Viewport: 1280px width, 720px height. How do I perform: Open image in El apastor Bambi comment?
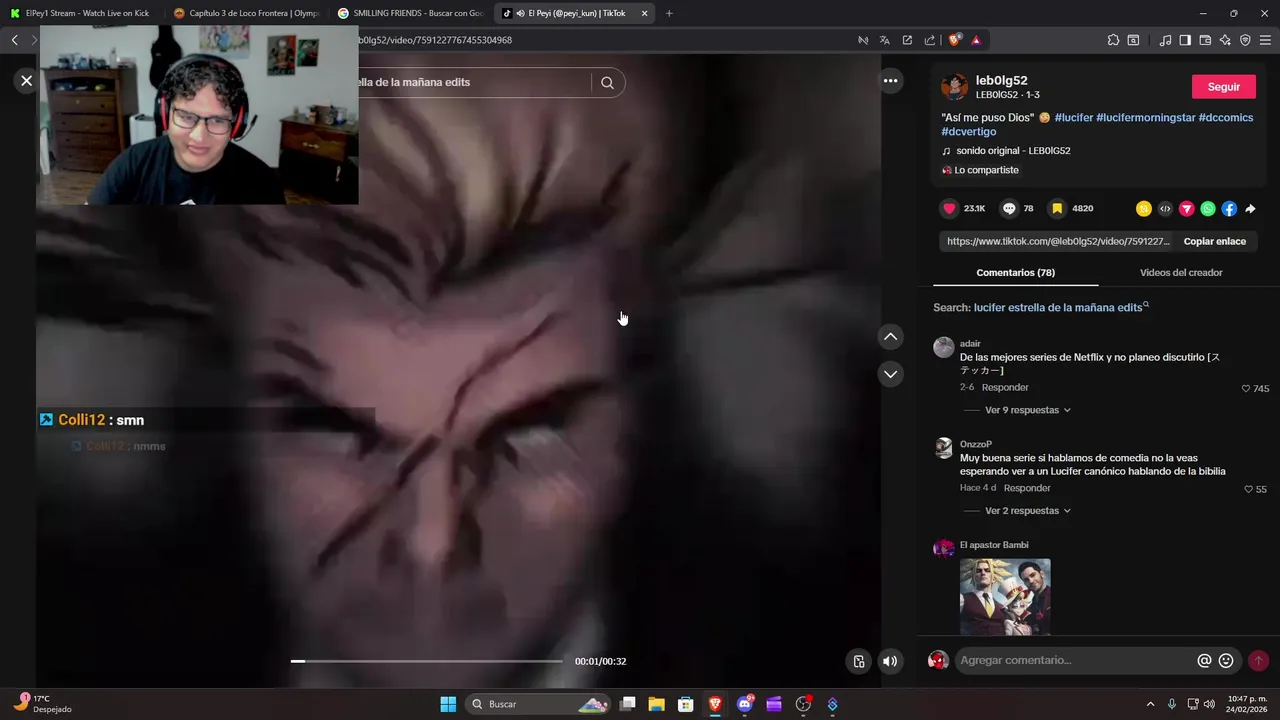[1005, 597]
